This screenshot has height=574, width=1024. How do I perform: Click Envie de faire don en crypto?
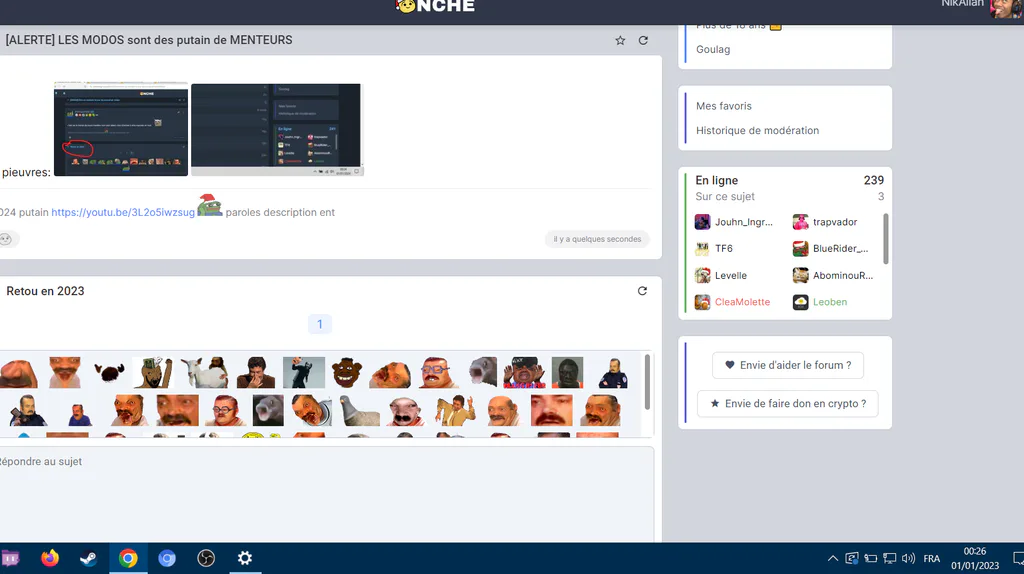[788, 404]
